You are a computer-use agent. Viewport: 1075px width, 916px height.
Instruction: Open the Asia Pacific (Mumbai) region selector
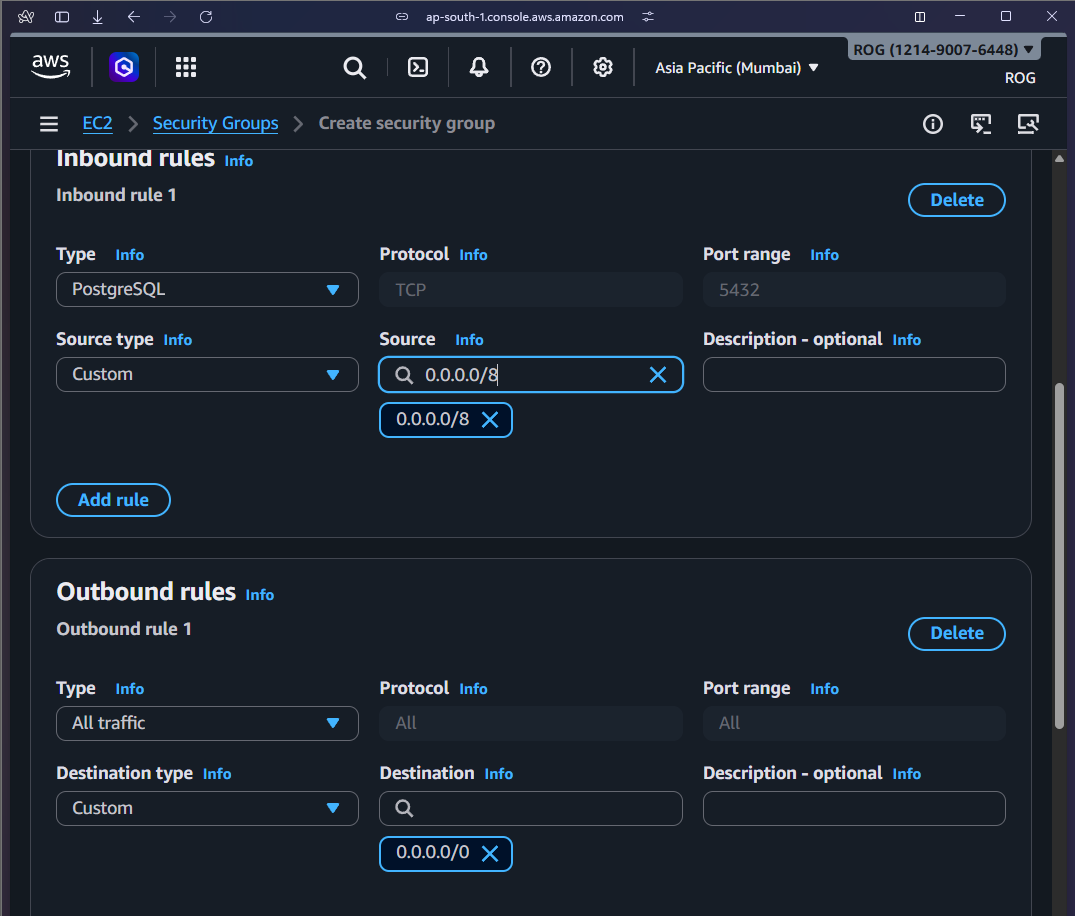point(737,68)
